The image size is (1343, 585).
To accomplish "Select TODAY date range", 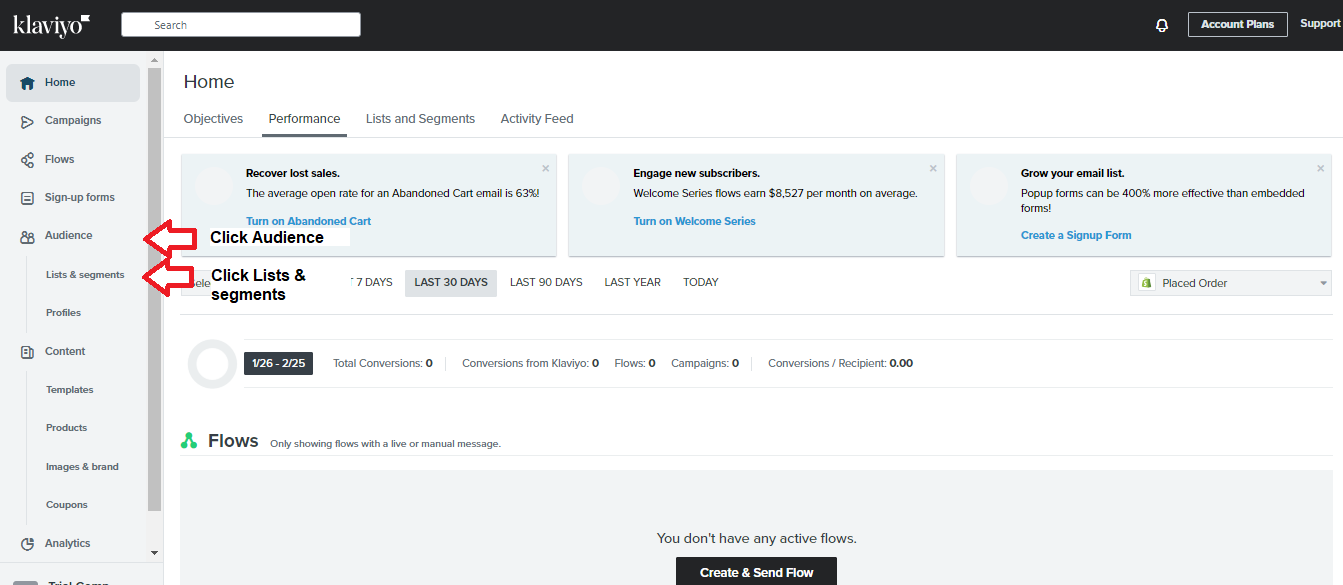I will click(x=701, y=282).
